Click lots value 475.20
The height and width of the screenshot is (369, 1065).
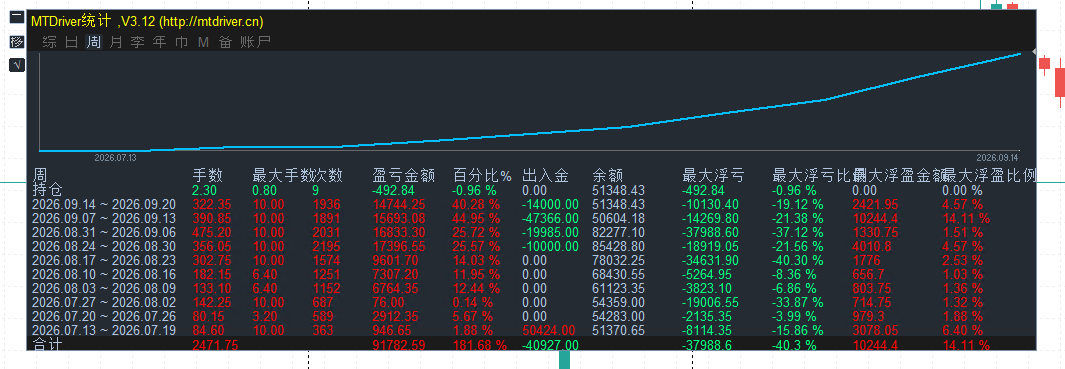[x=212, y=232]
